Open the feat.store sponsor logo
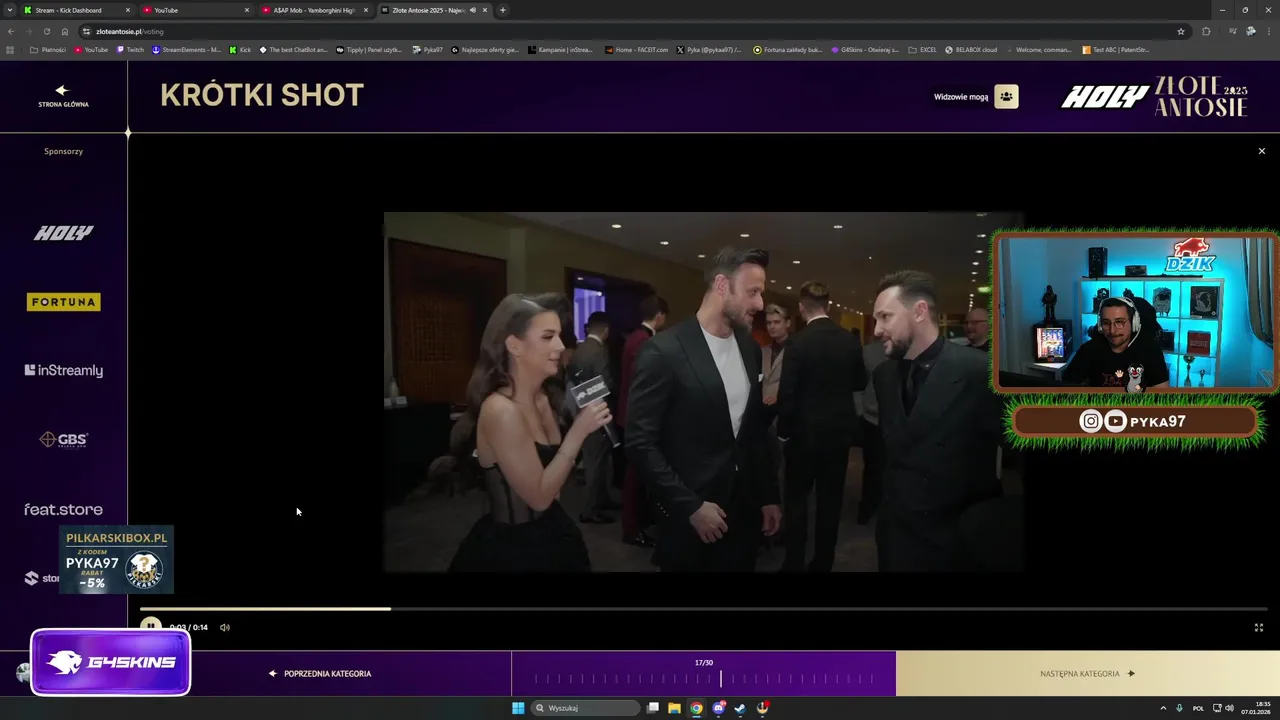 point(64,509)
